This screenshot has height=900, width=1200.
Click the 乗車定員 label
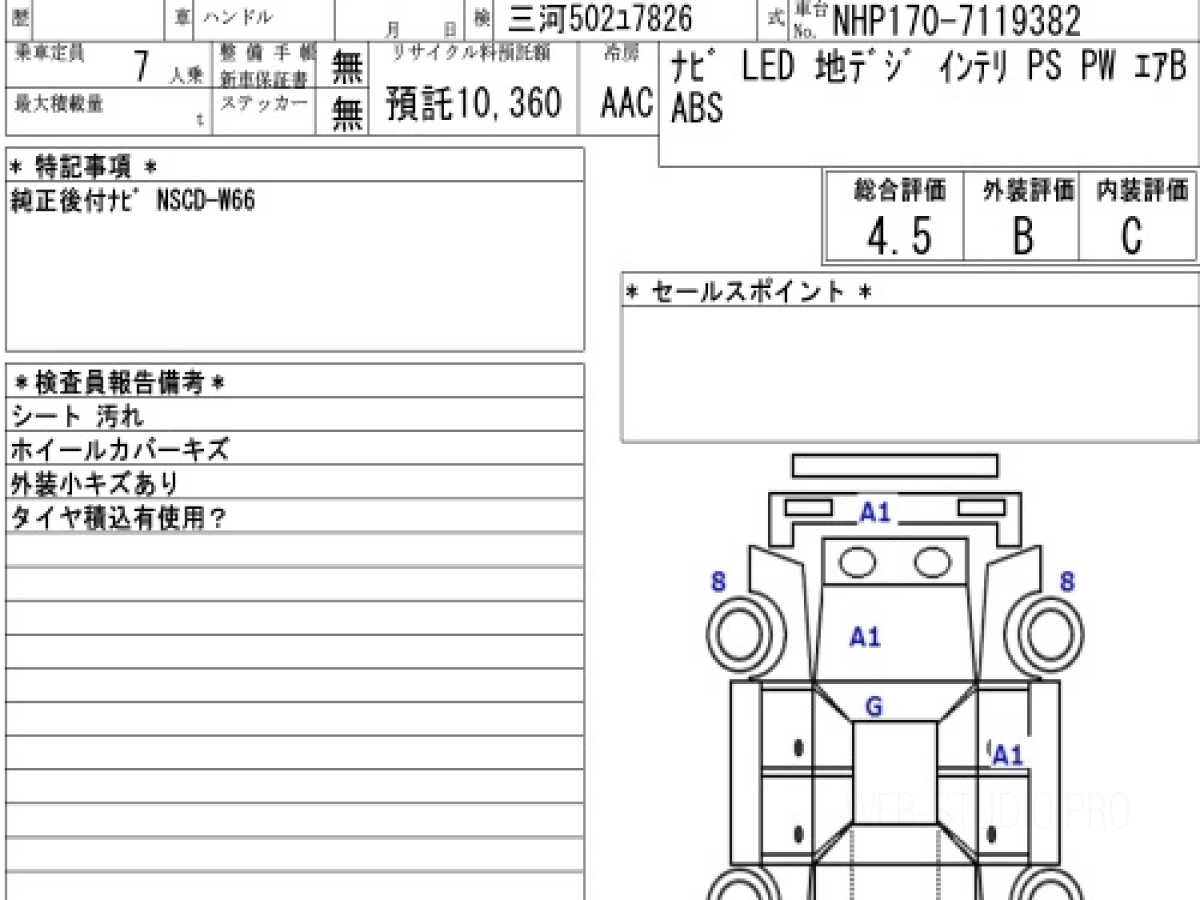click(49, 52)
